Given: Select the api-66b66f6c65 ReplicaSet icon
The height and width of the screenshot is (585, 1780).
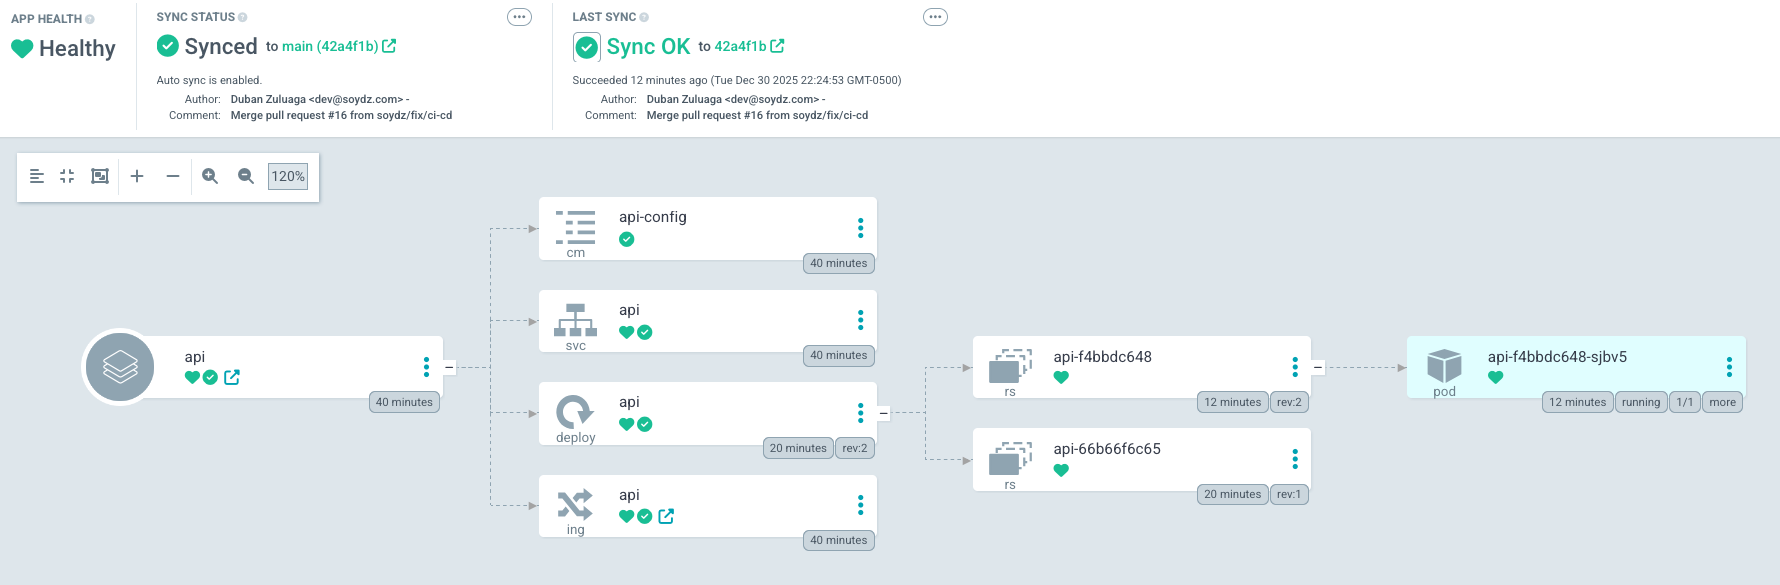Looking at the screenshot, I should (x=1010, y=459).
